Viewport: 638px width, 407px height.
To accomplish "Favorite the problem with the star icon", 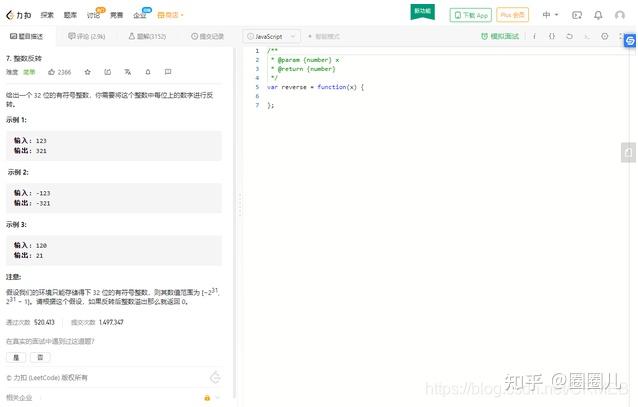I will (x=87, y=72).
